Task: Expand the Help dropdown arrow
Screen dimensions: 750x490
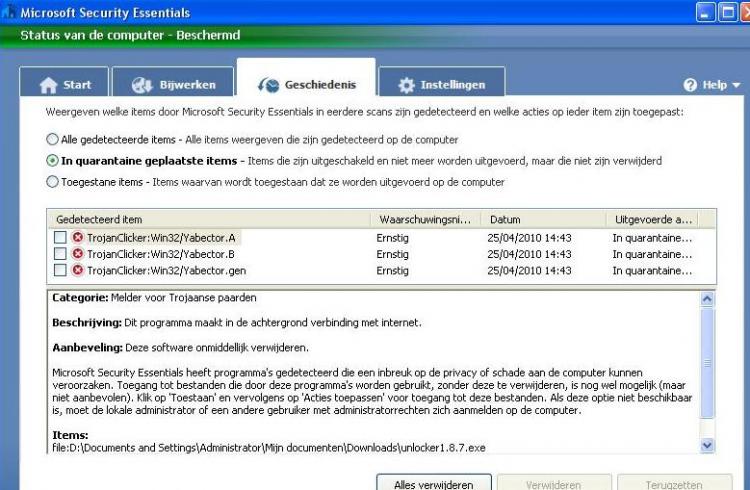Action: click(x=736, y=85)
